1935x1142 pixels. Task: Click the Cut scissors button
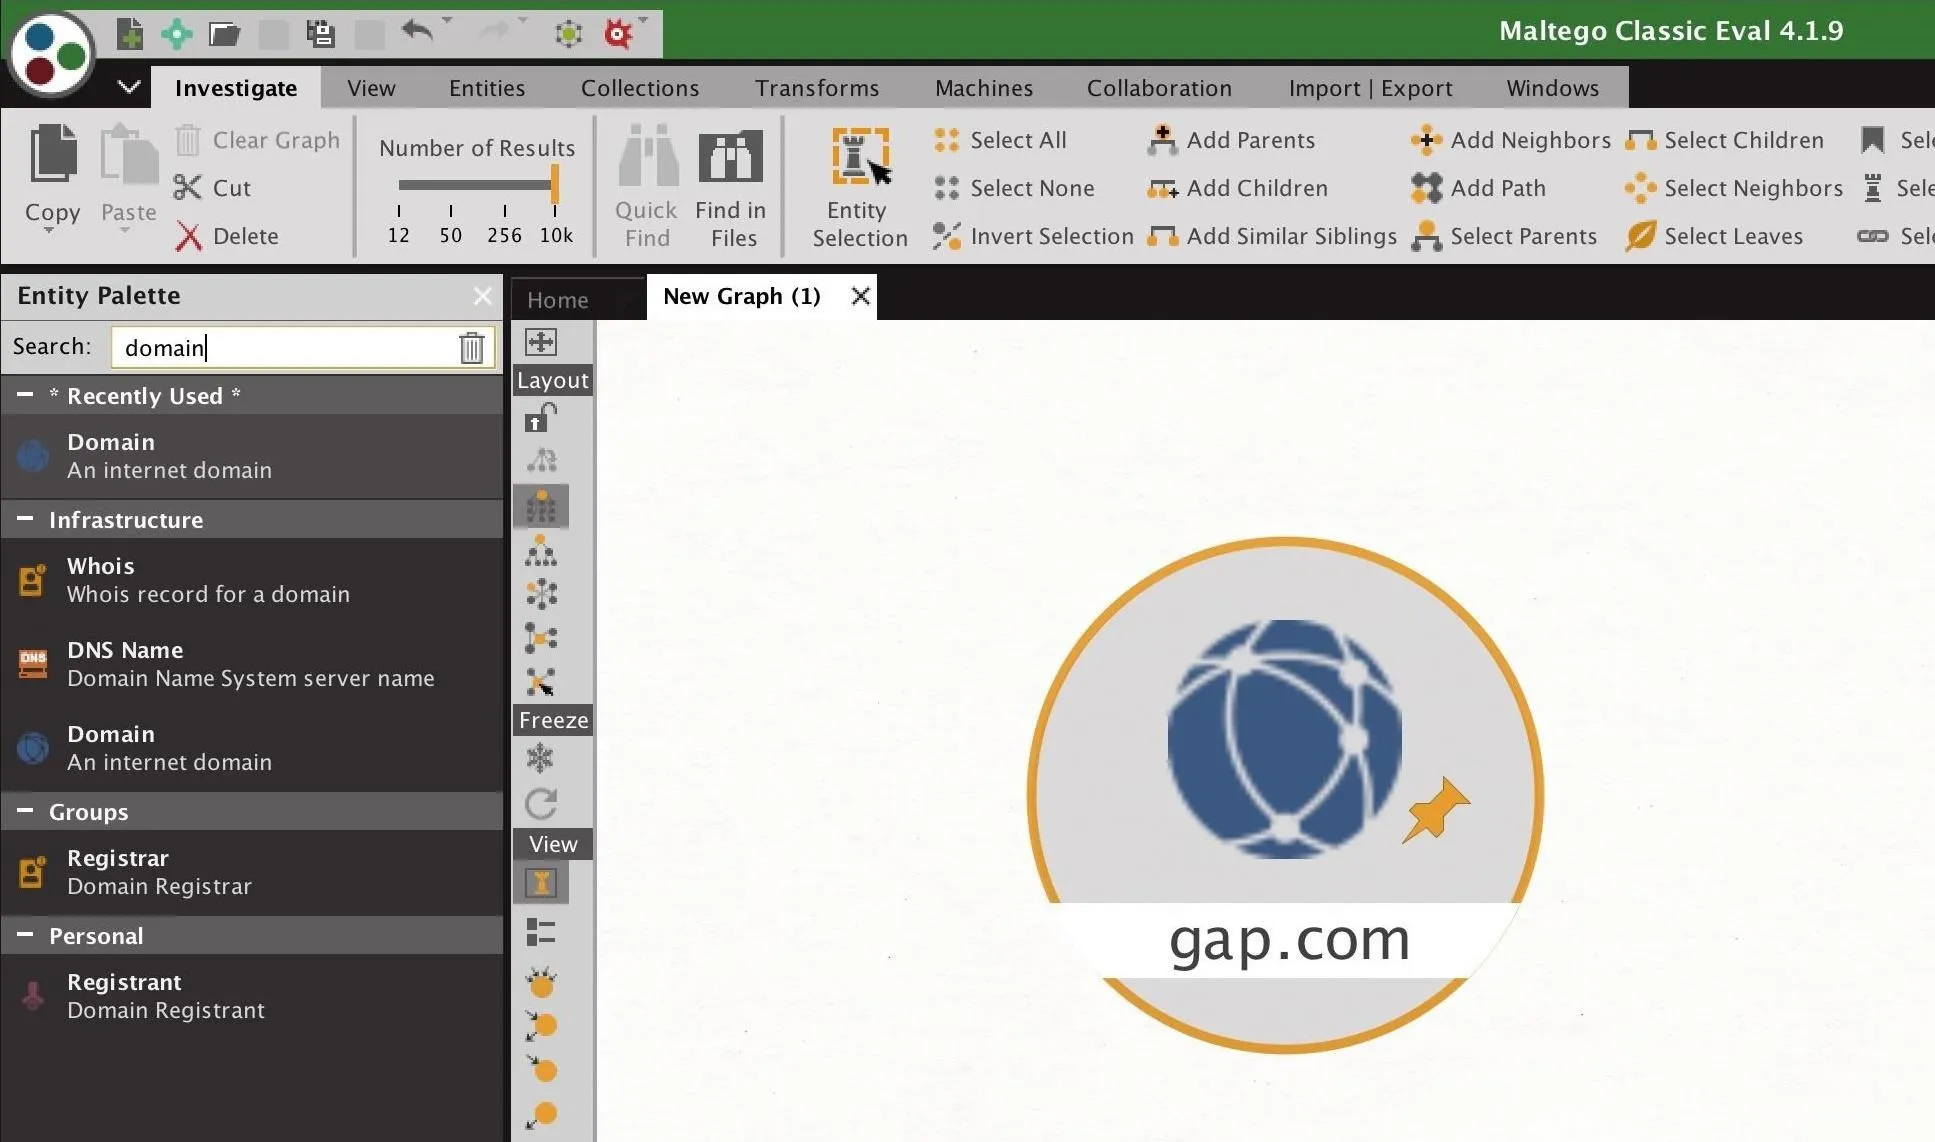(212, 188)
